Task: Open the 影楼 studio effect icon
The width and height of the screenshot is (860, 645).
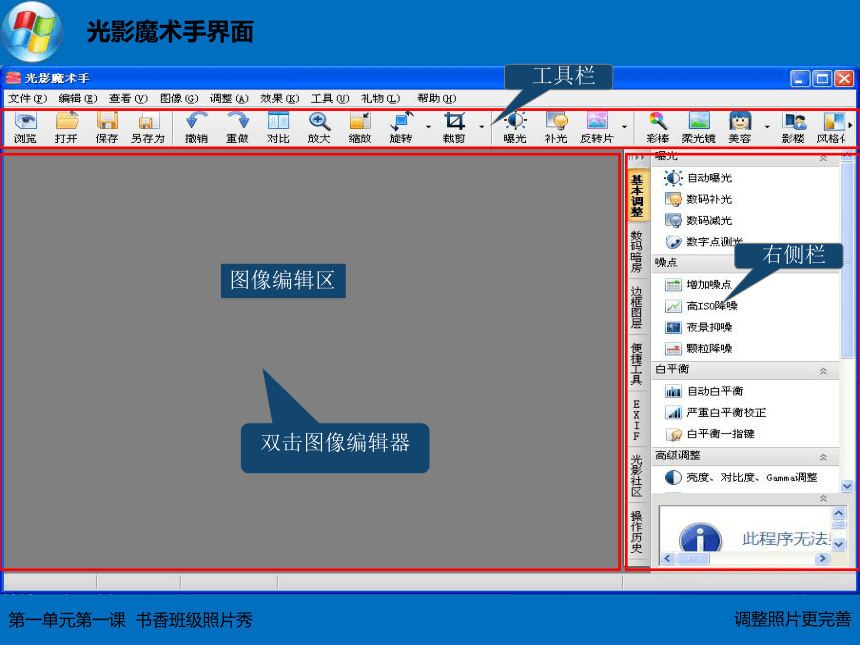Action: 794,127
